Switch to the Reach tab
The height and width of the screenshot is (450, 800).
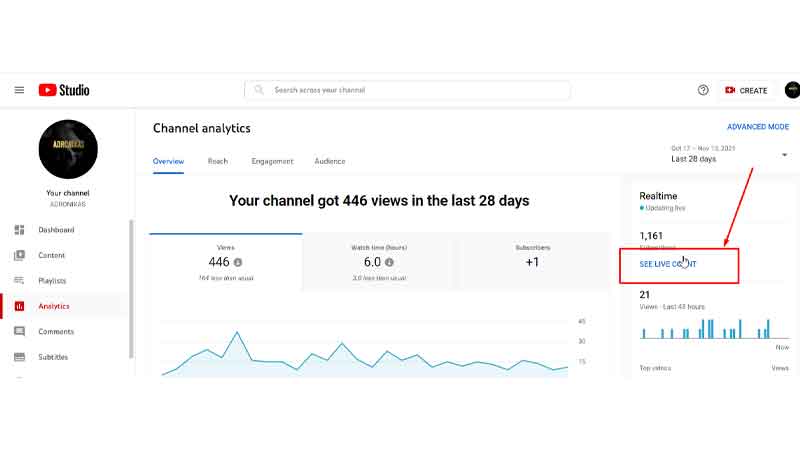point(218,161)
